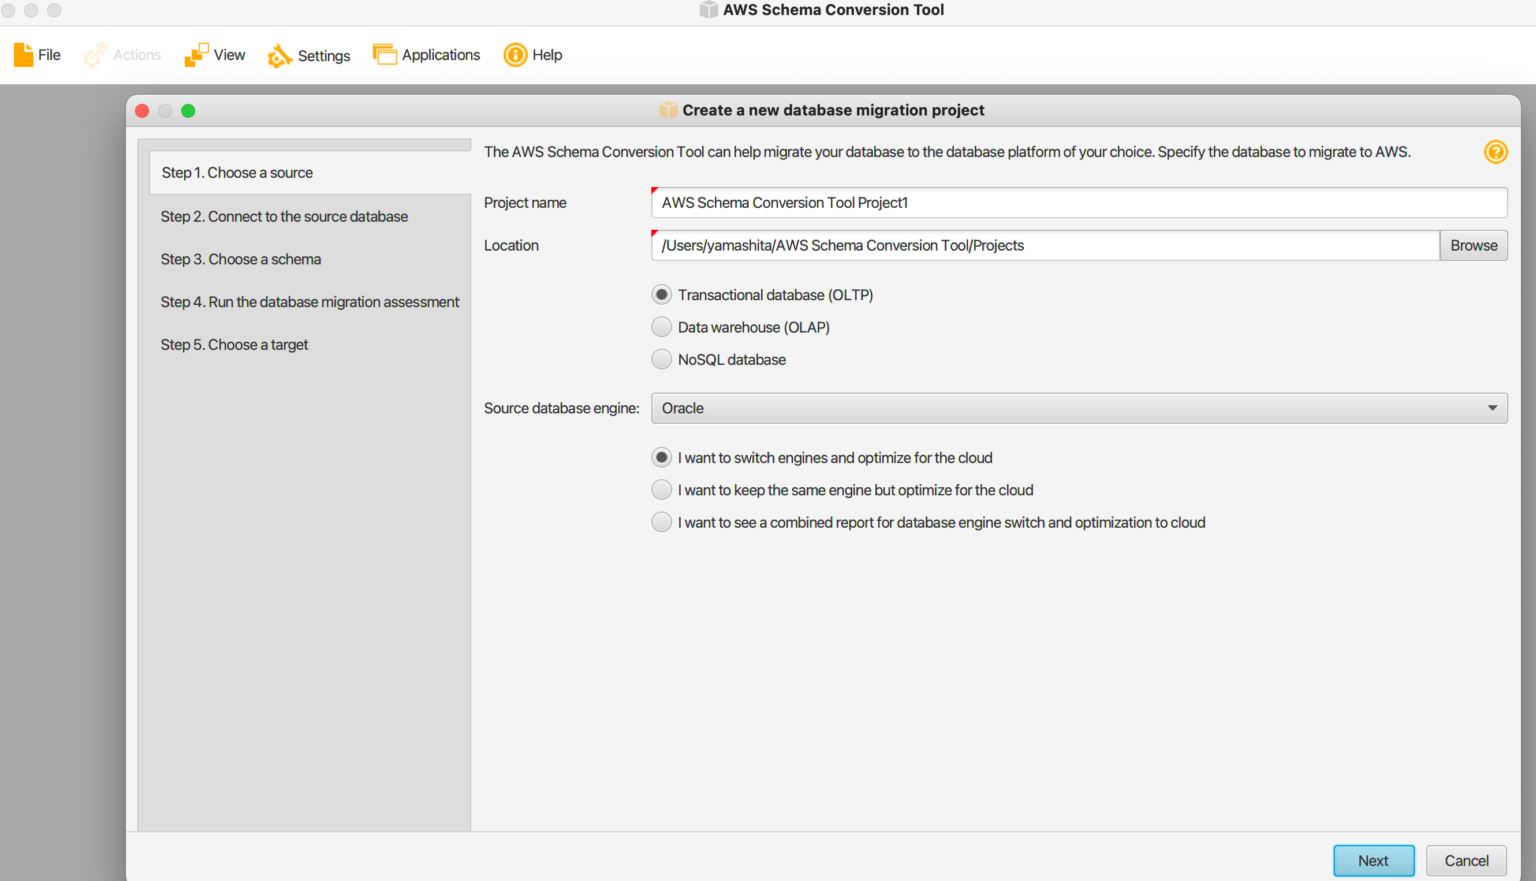
Task: Click the Browse button for Location
Action: point(1473,245)
